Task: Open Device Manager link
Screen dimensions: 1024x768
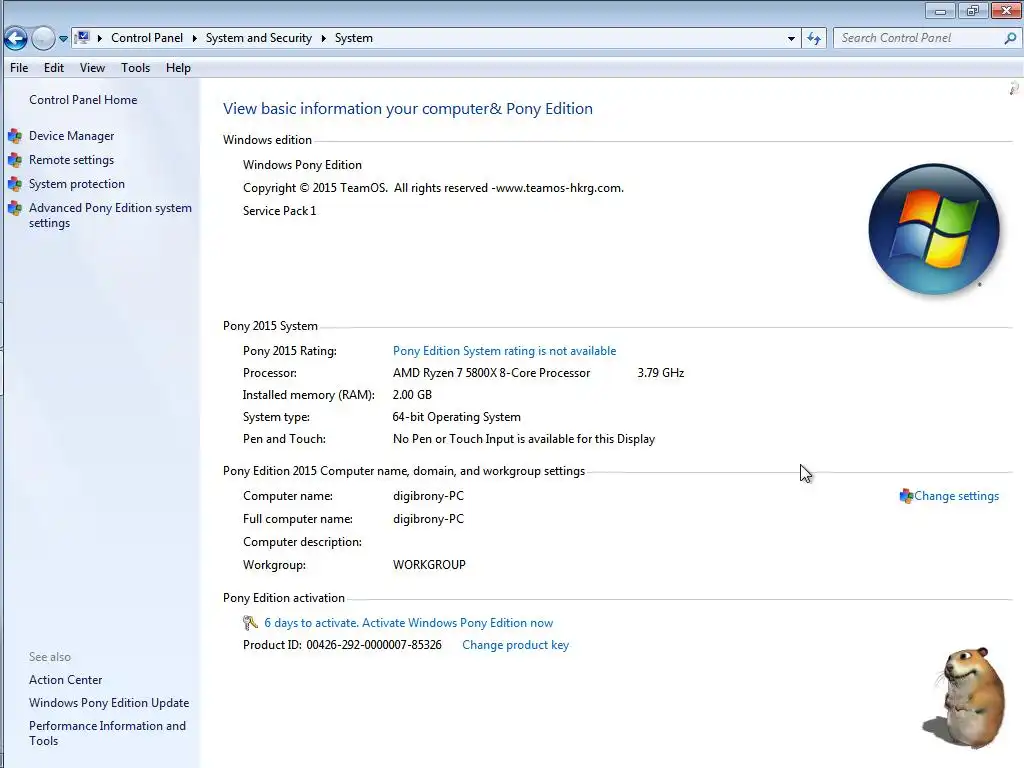Action: coord(72,136)
